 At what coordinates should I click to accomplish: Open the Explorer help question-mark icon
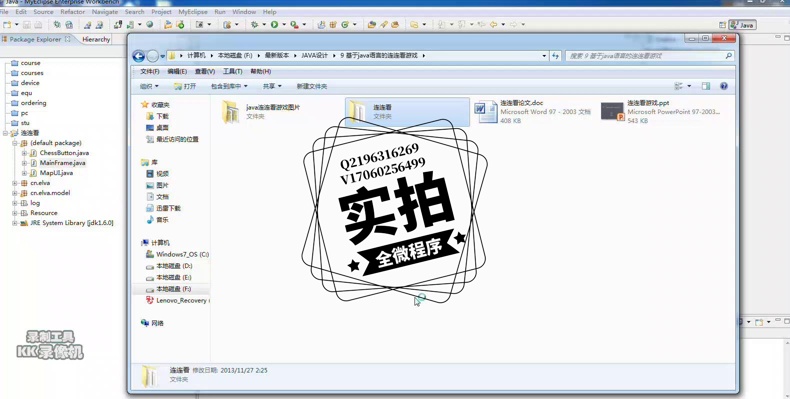(x=724, y=86)
